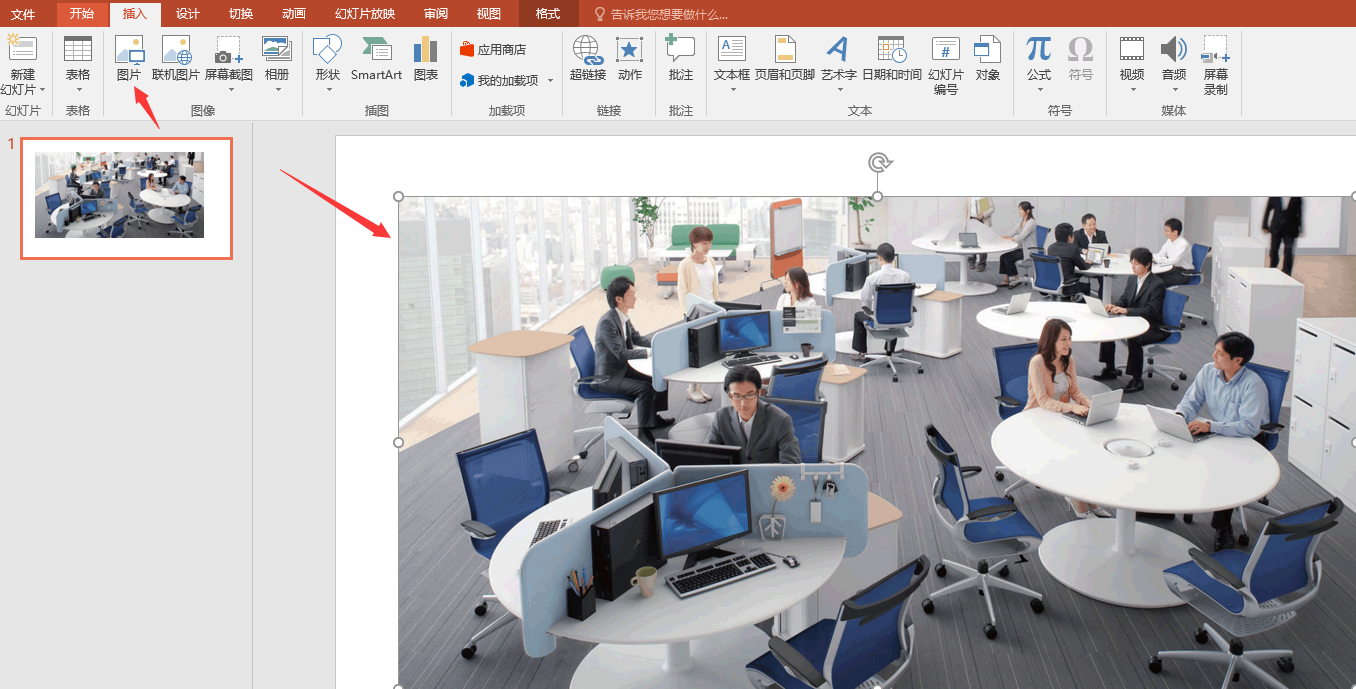Expand the 音频 dropdown arrow

[x=1174, y=90]
